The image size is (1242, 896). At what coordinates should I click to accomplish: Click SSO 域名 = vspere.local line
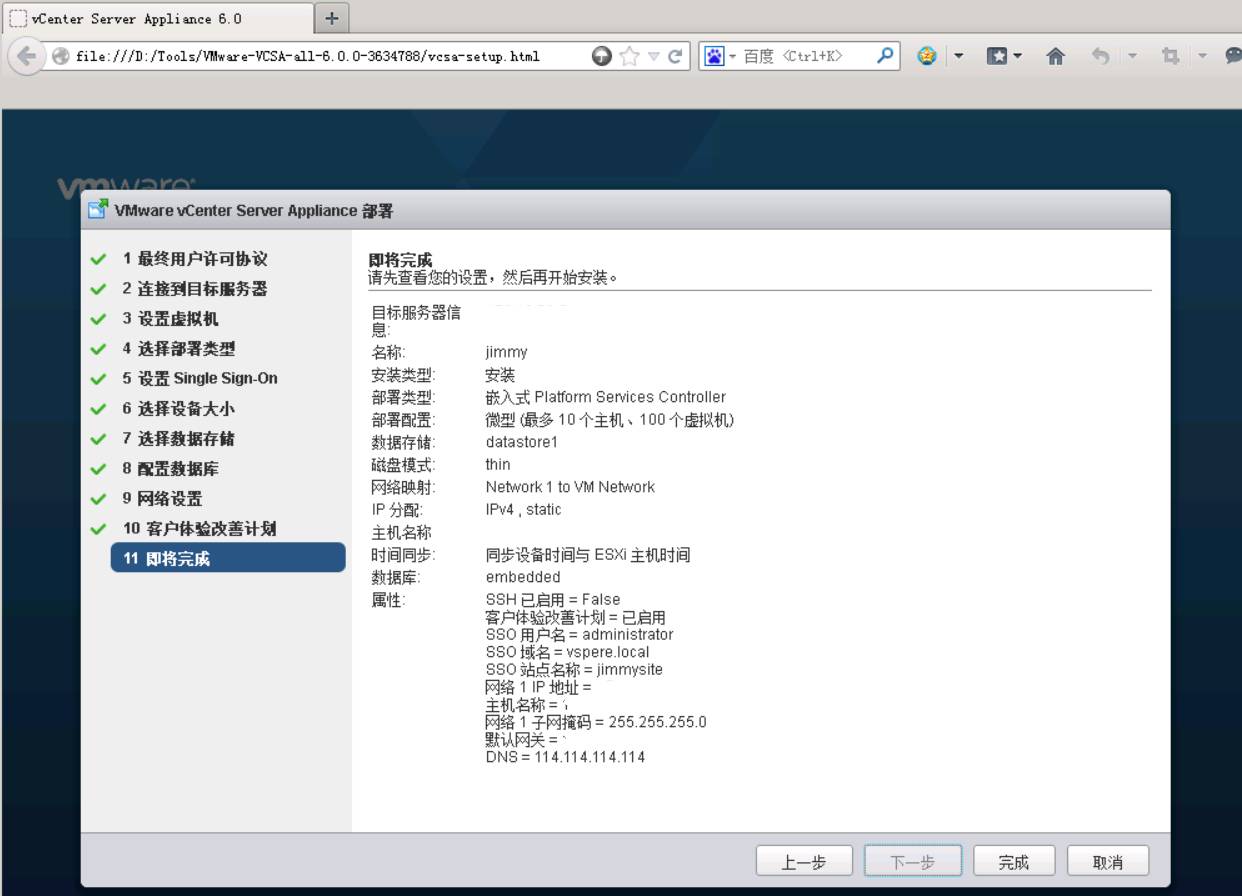(x=567, y=652)
